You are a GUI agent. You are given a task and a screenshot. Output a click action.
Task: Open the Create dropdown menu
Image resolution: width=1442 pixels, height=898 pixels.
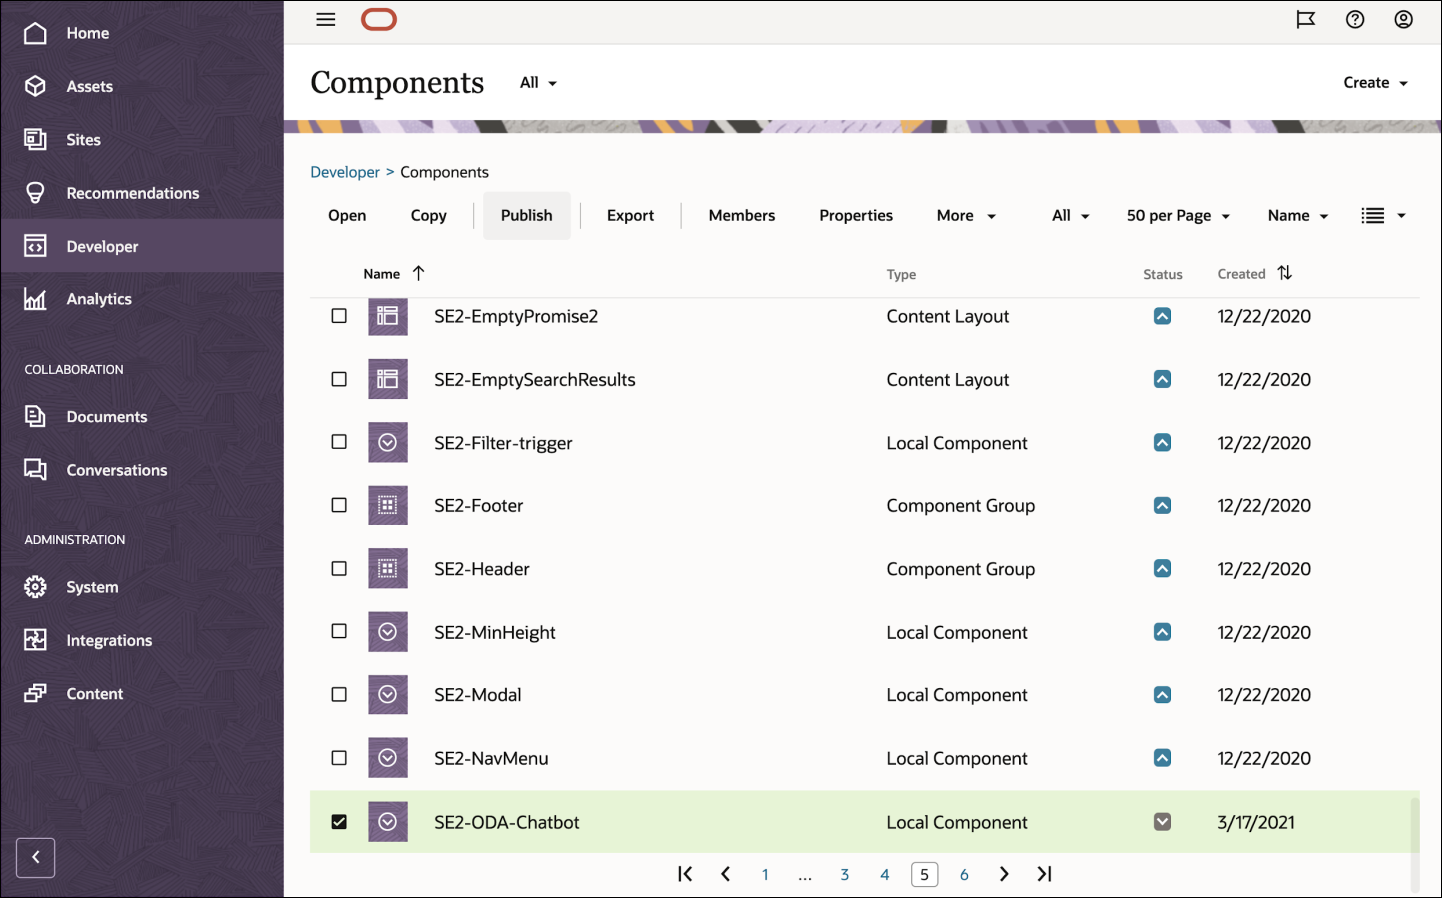click(x=1375, y=82)
